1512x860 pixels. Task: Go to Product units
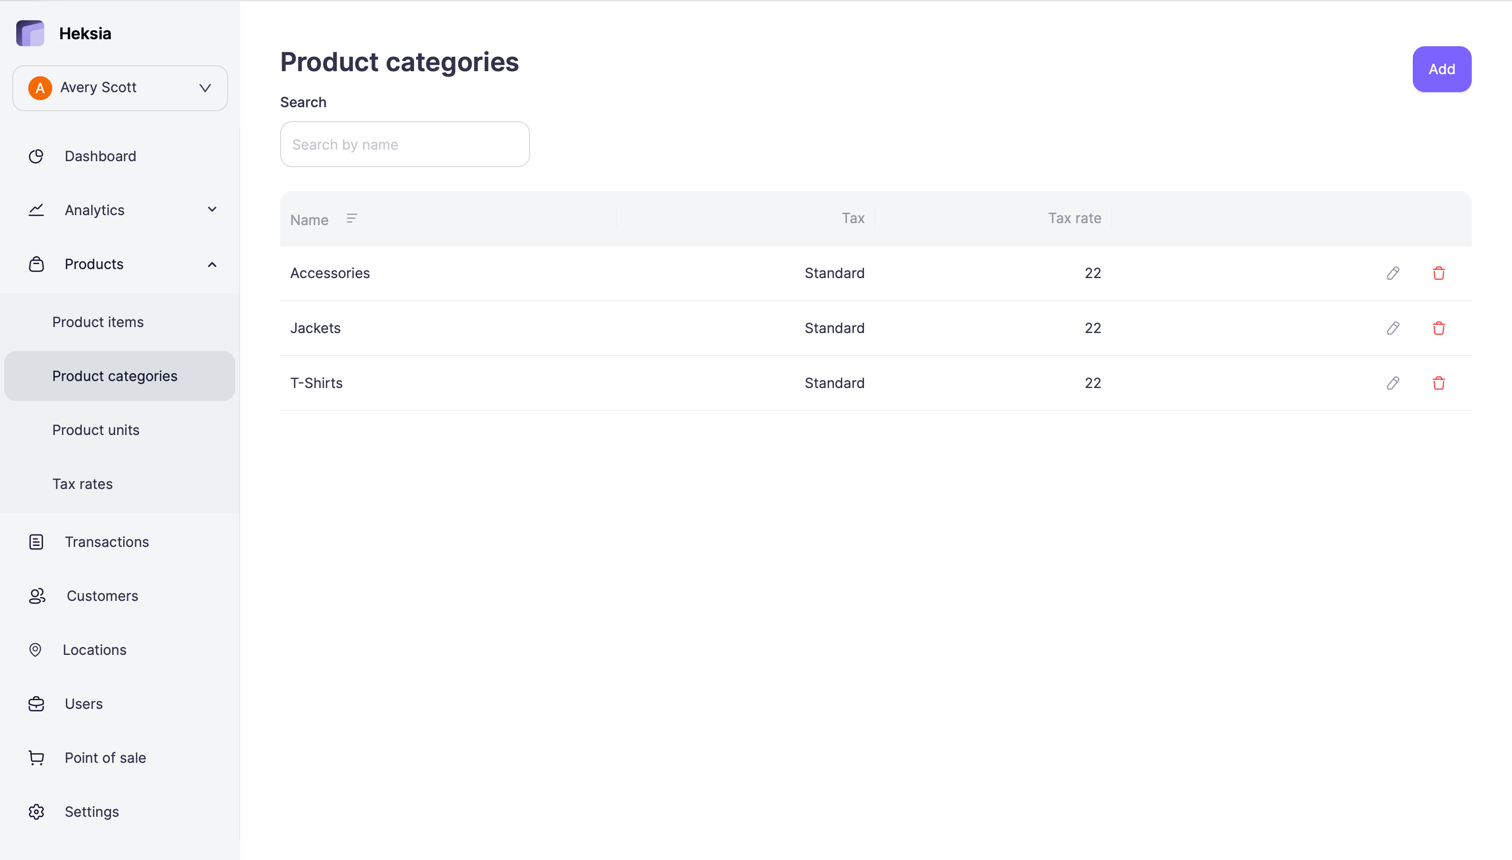[95, 429]
